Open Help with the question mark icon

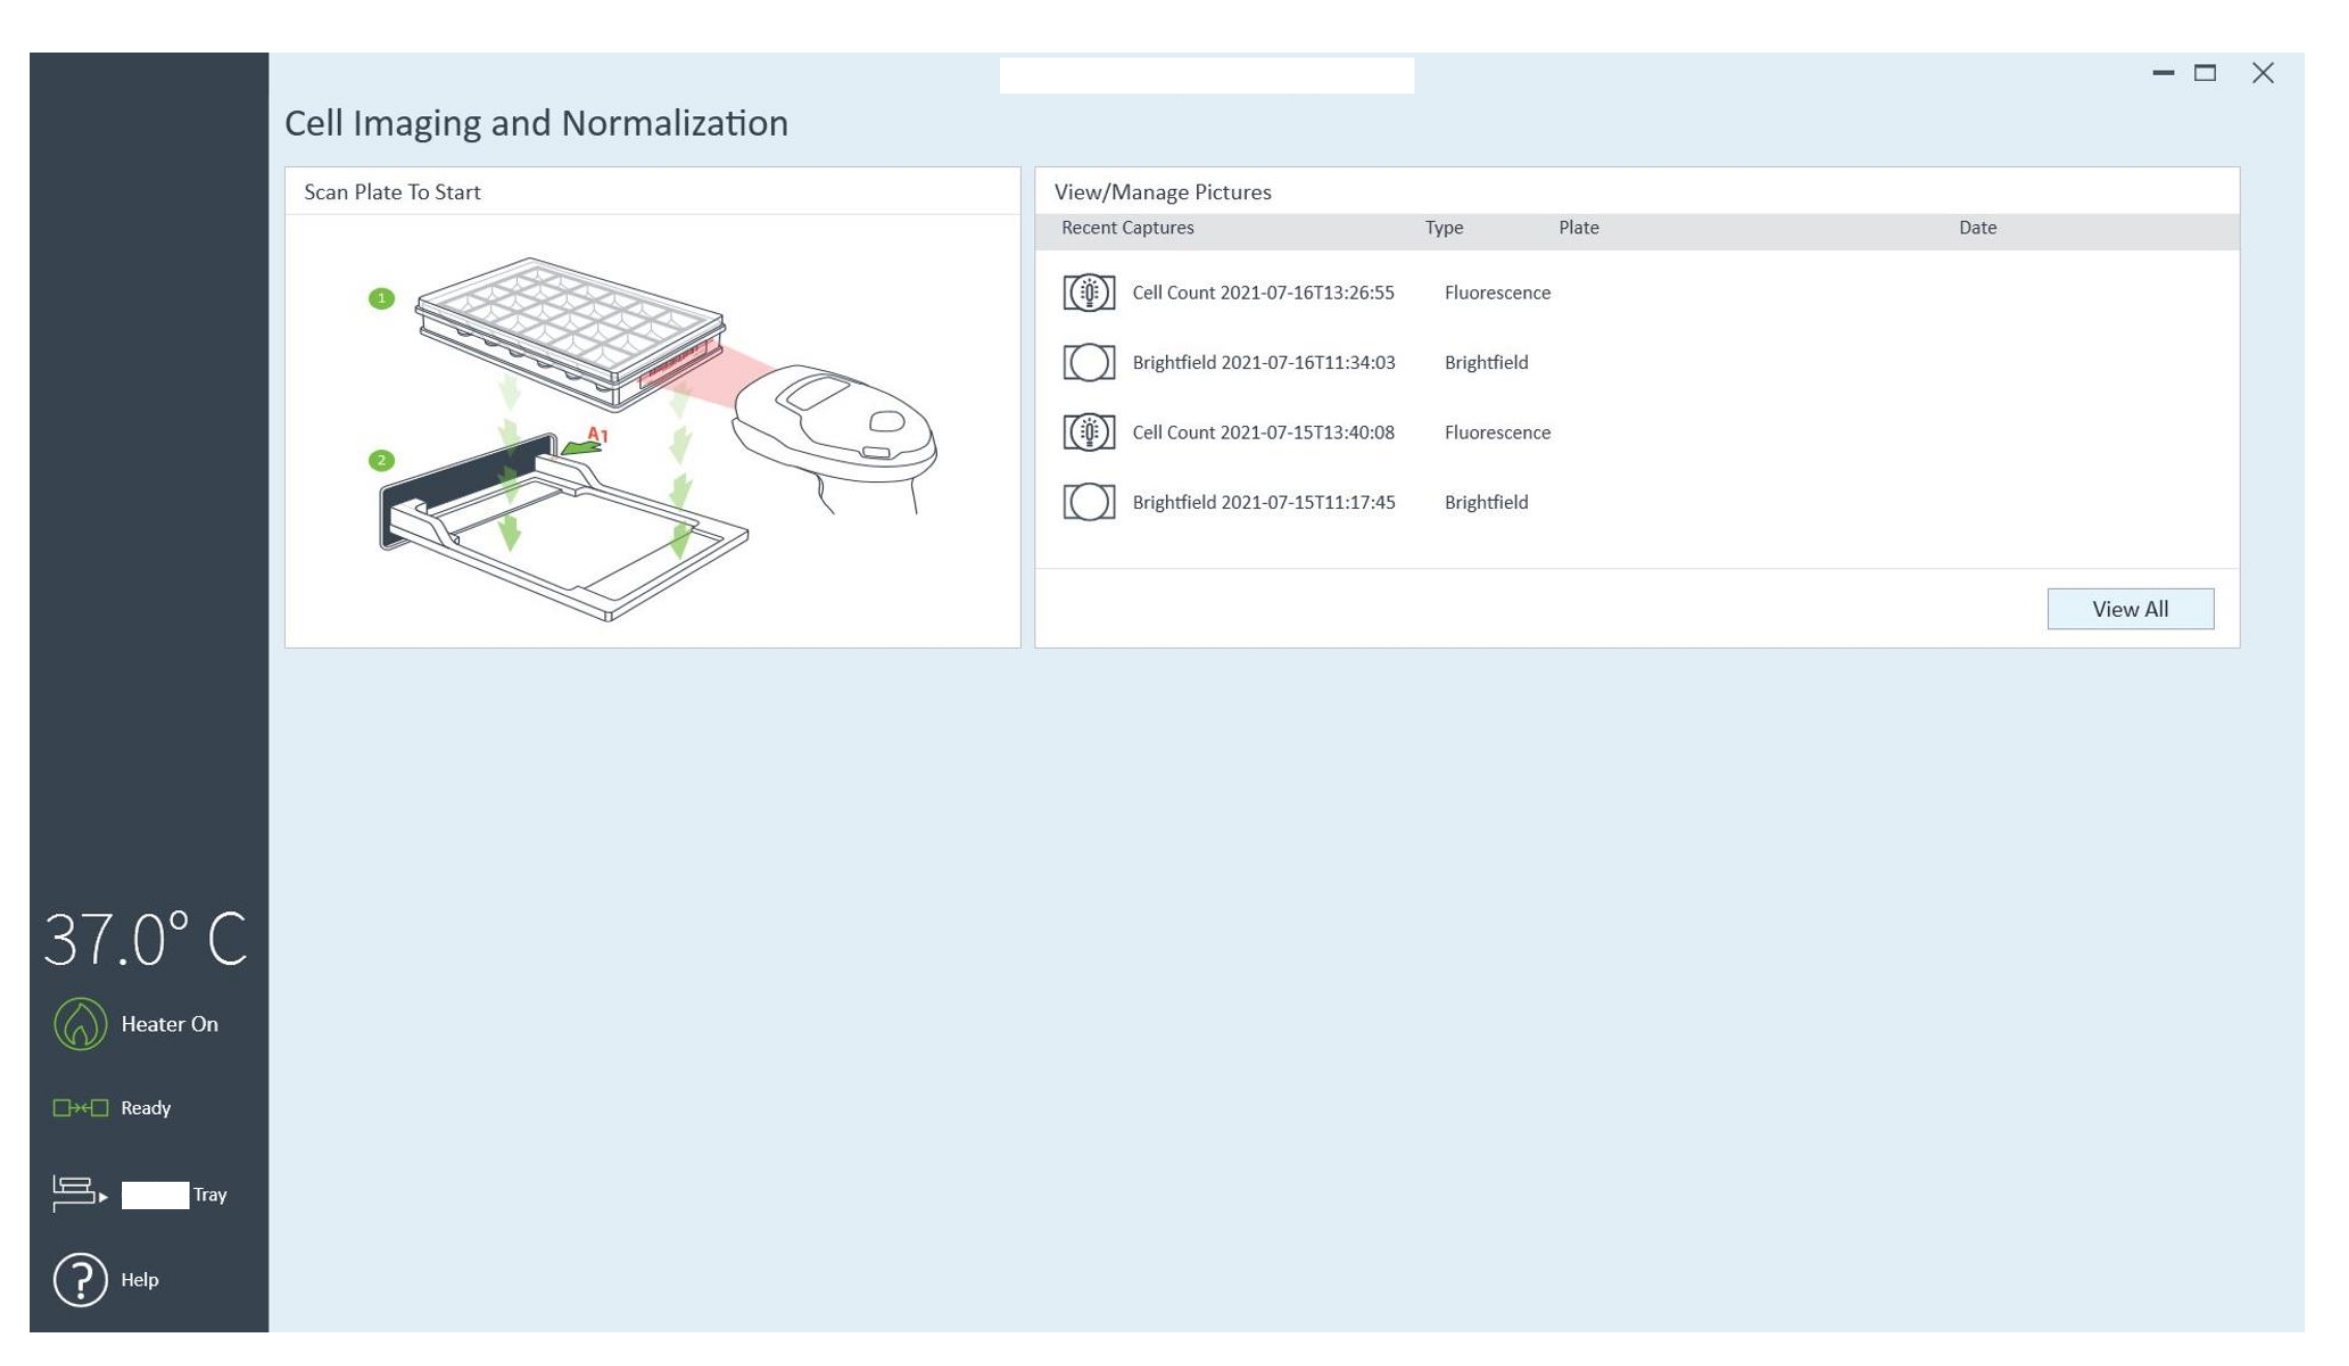80,1280
